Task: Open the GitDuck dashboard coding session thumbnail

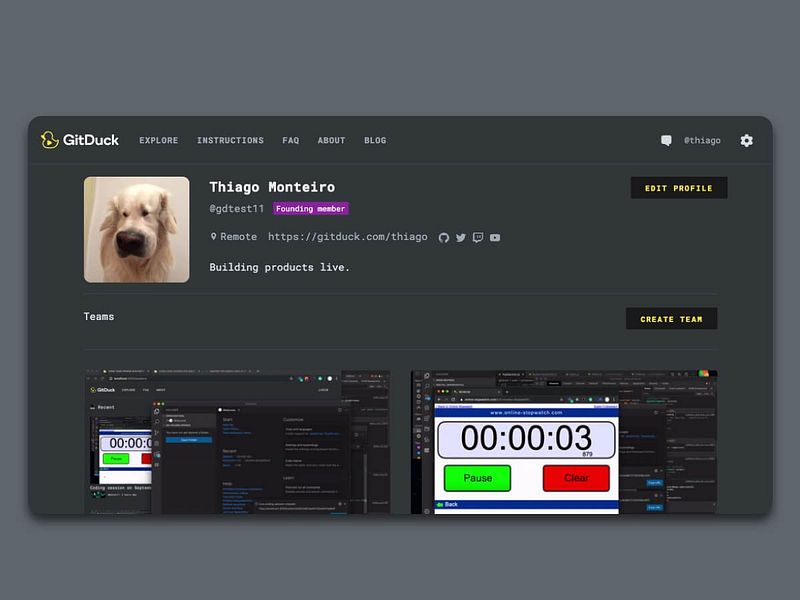Action: click(x=237, y=442)
